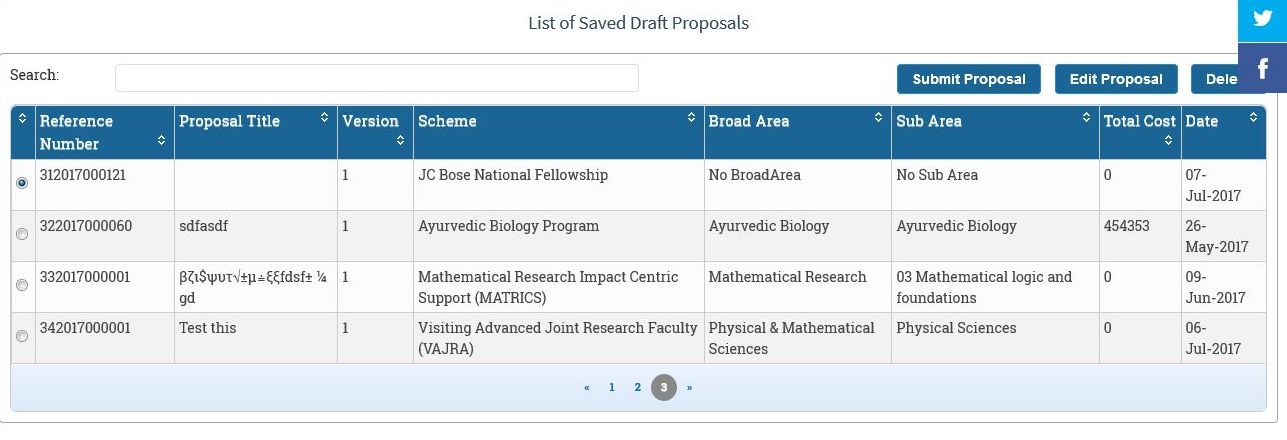Image resolution: width=1287 pixels, height=440 pixels.
Task: Sort by Sub Area column arrows
Action: point(1086,118)
